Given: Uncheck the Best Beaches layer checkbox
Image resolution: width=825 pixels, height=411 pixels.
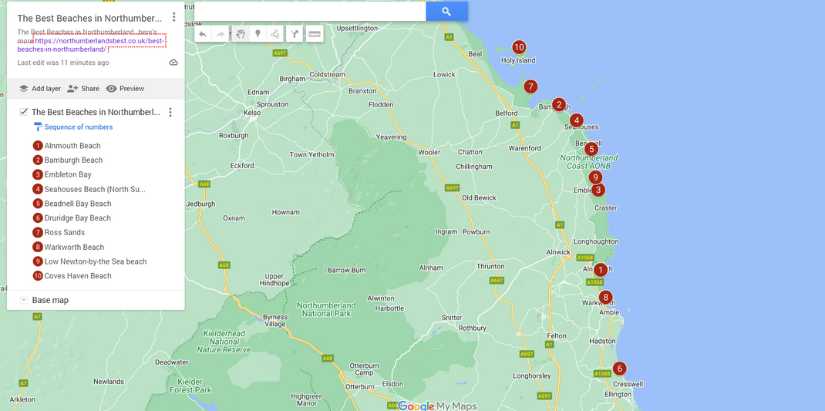Looking at the screenshot, I should tap(24, 112).
